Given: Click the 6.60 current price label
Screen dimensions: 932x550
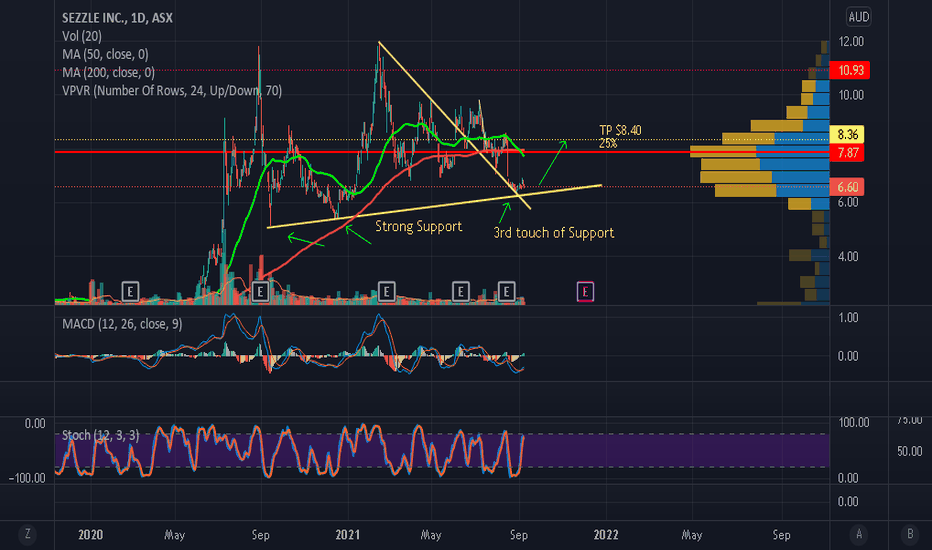Looking at the screenshot, I should click(x=847, y=187).
